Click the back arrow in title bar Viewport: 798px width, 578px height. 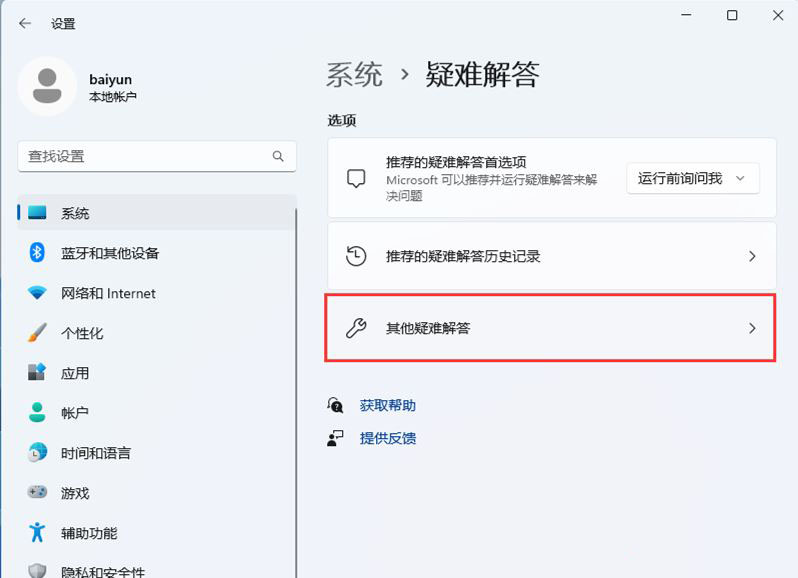(x=25, y=23)
